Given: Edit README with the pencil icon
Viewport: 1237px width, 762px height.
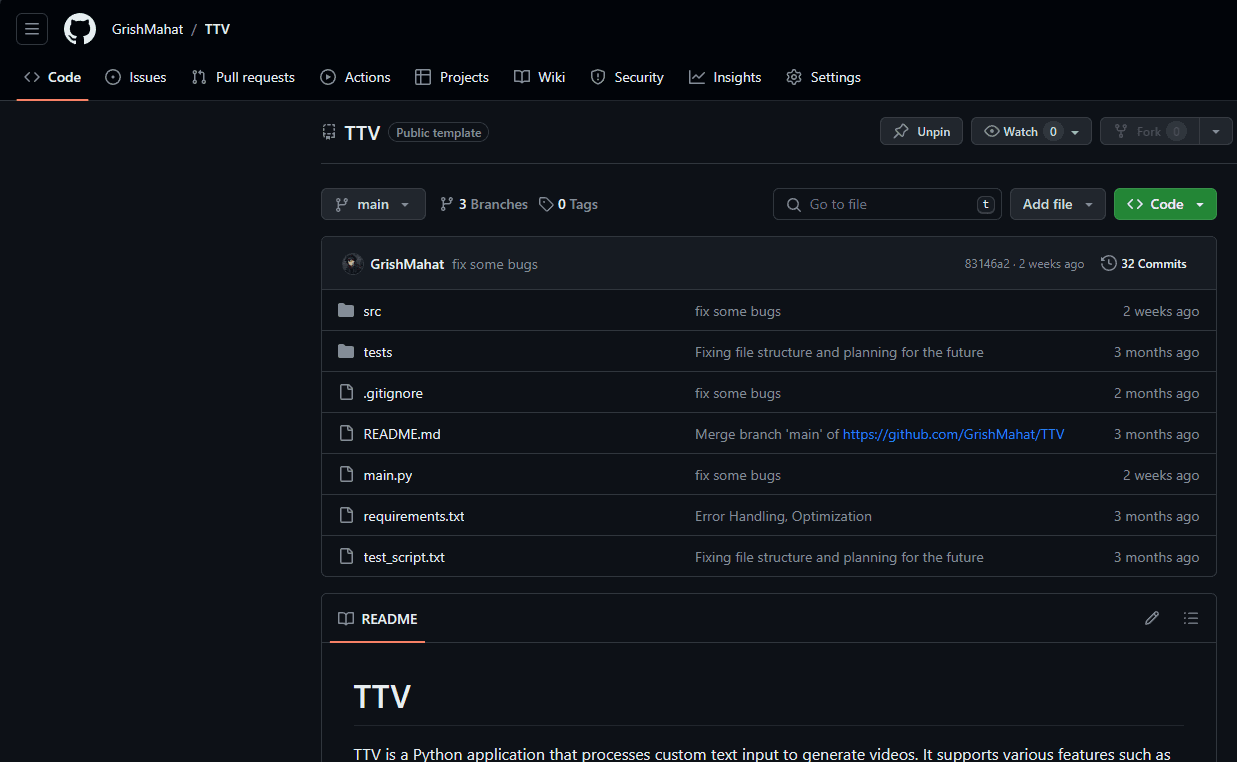Looking at the screenshot, I should (x=1152, y=618).
